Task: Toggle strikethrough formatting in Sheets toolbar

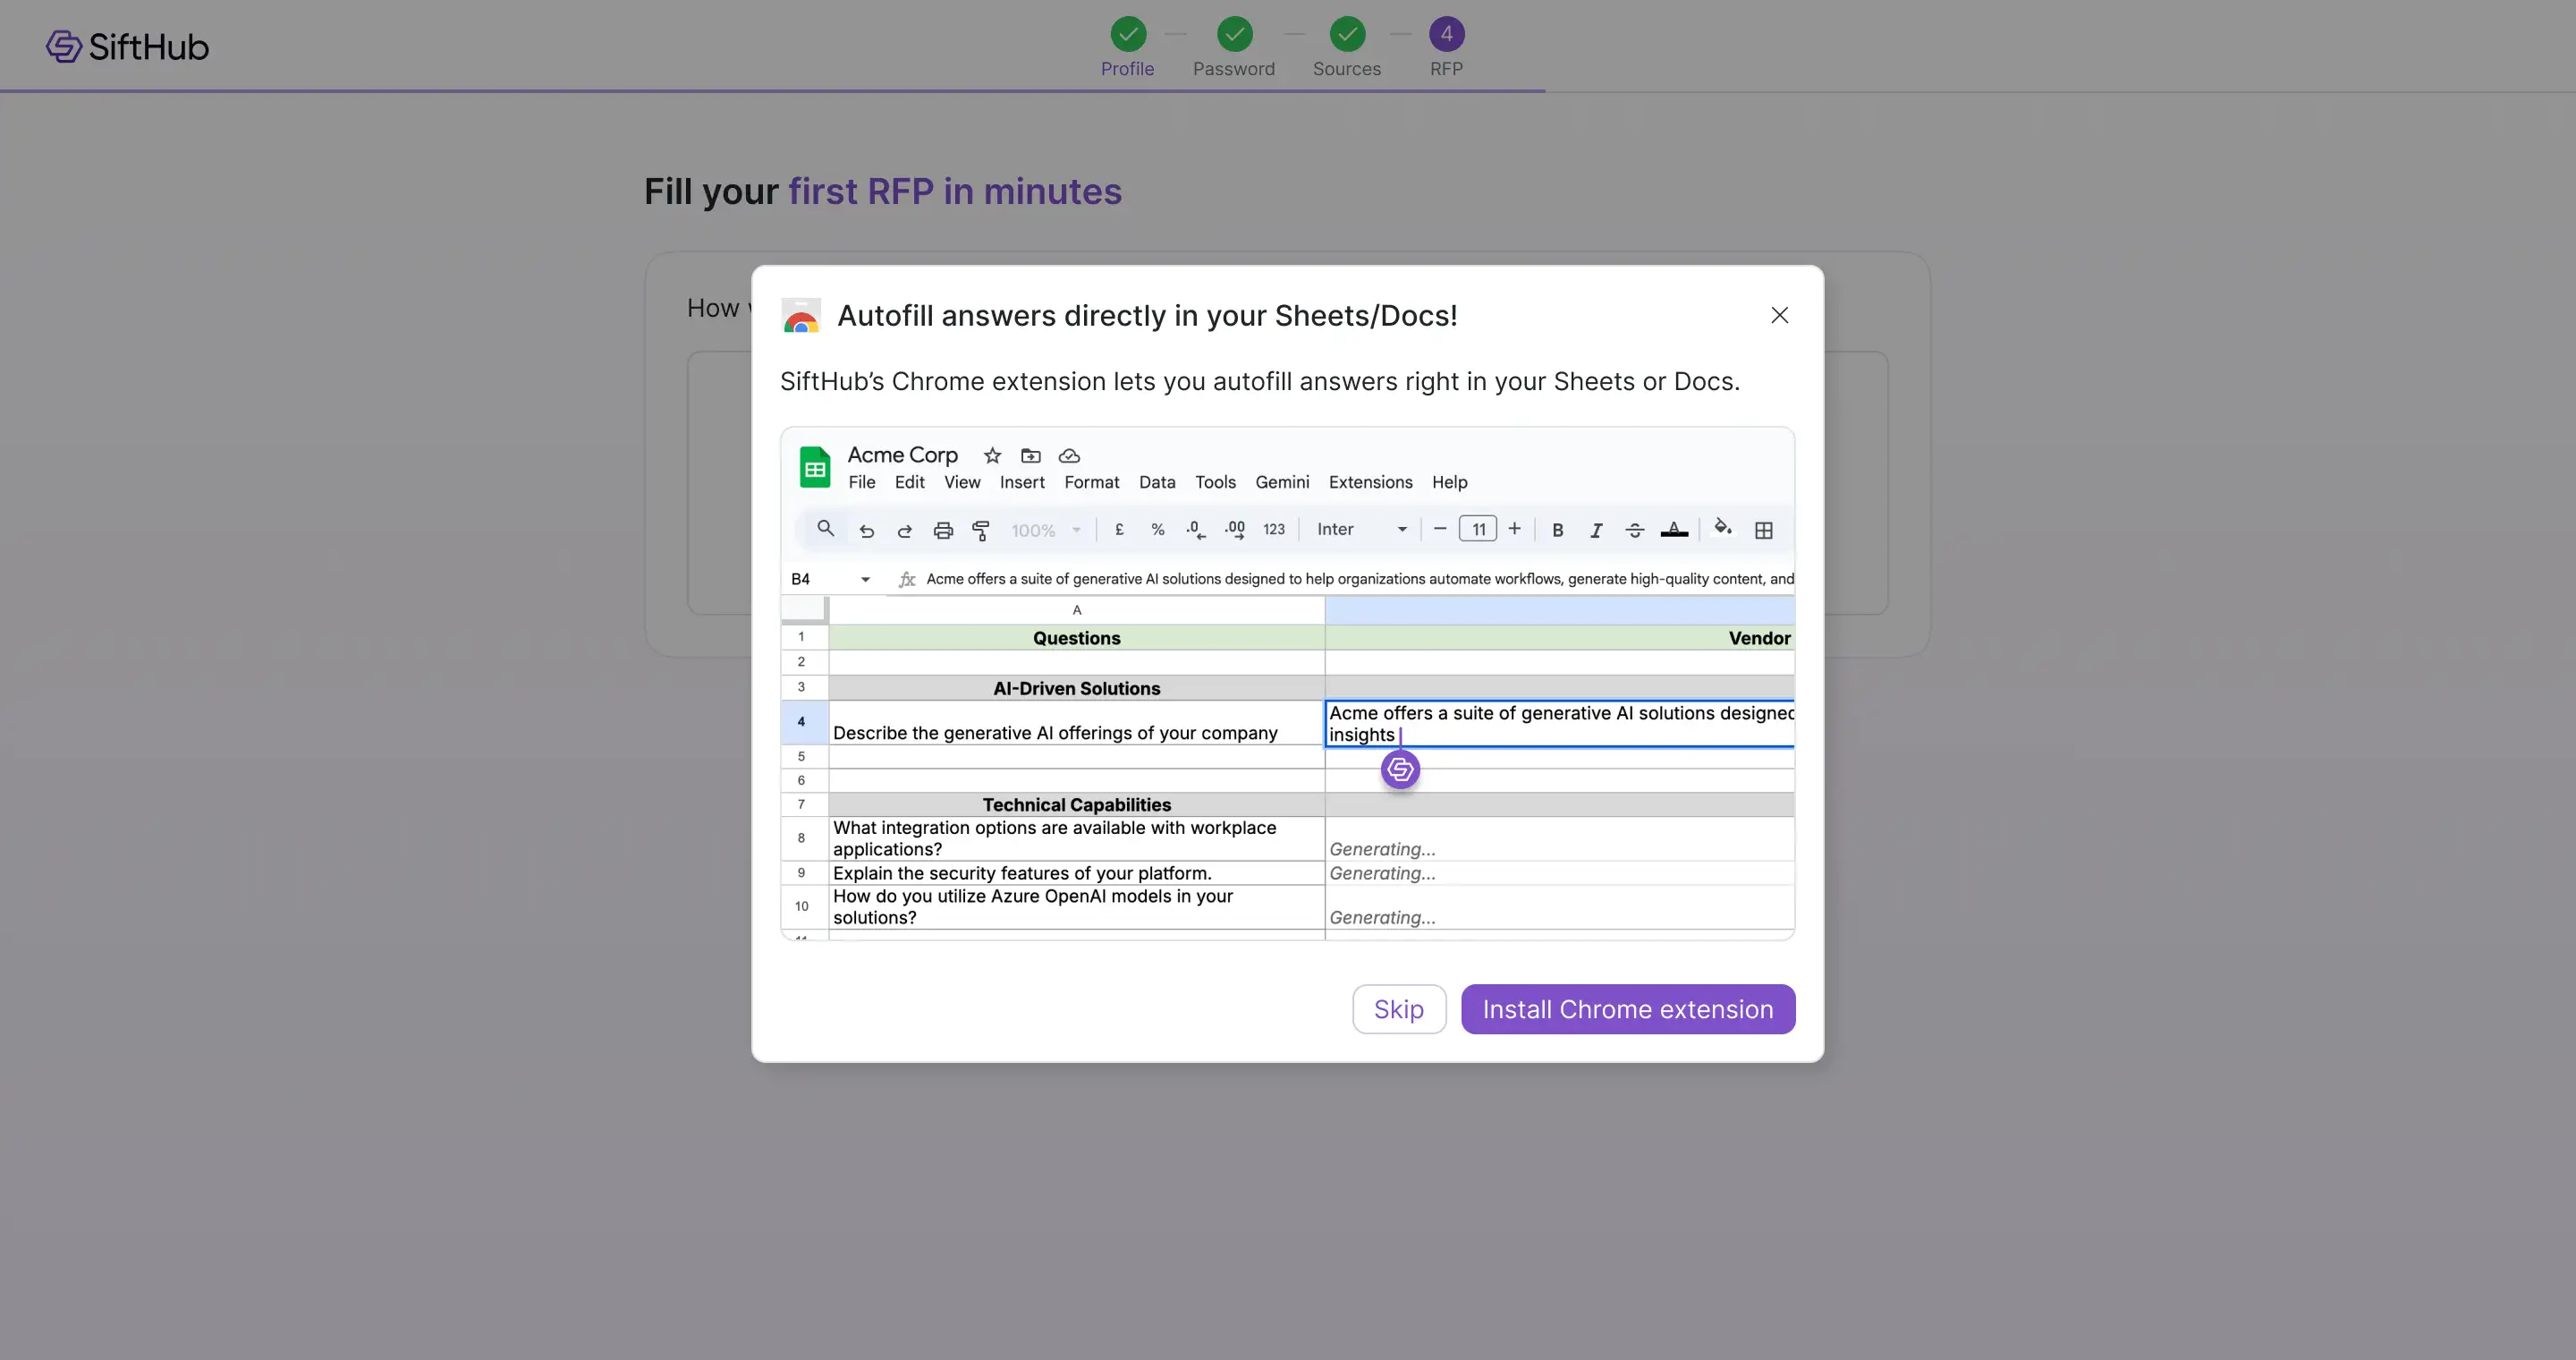Action: [x=1634, y=530]
